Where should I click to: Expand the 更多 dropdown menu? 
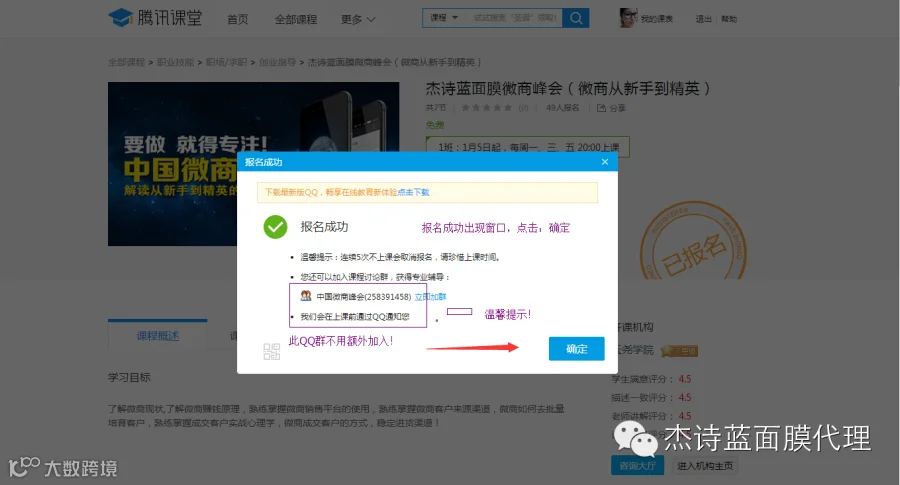[x=358, y=19]
